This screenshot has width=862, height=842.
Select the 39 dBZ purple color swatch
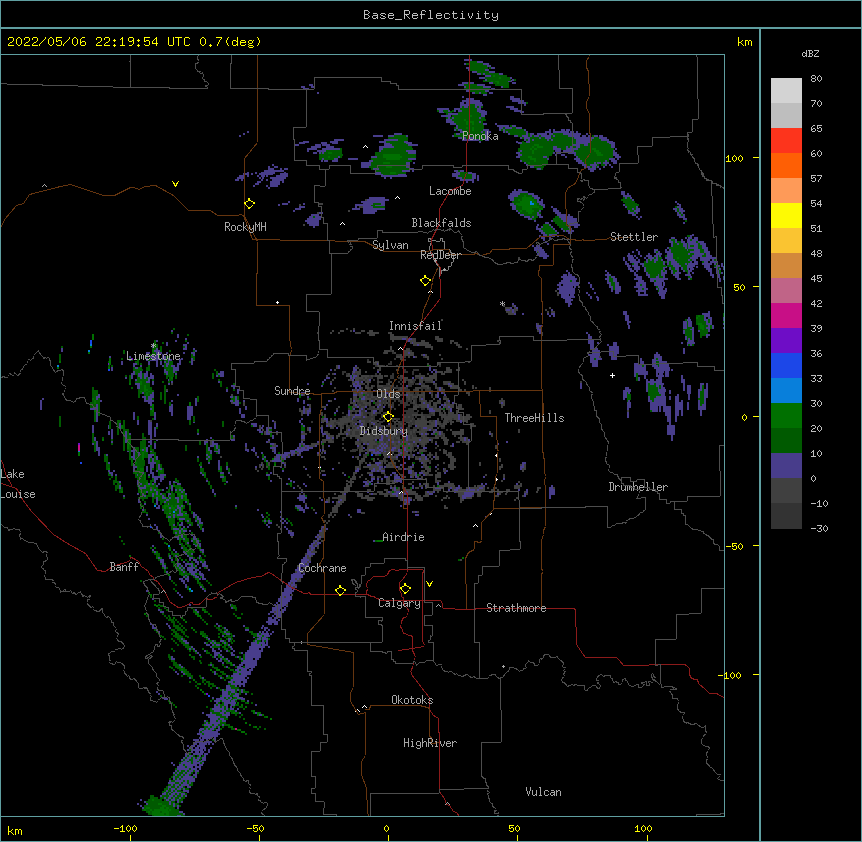tap(786, 340)
